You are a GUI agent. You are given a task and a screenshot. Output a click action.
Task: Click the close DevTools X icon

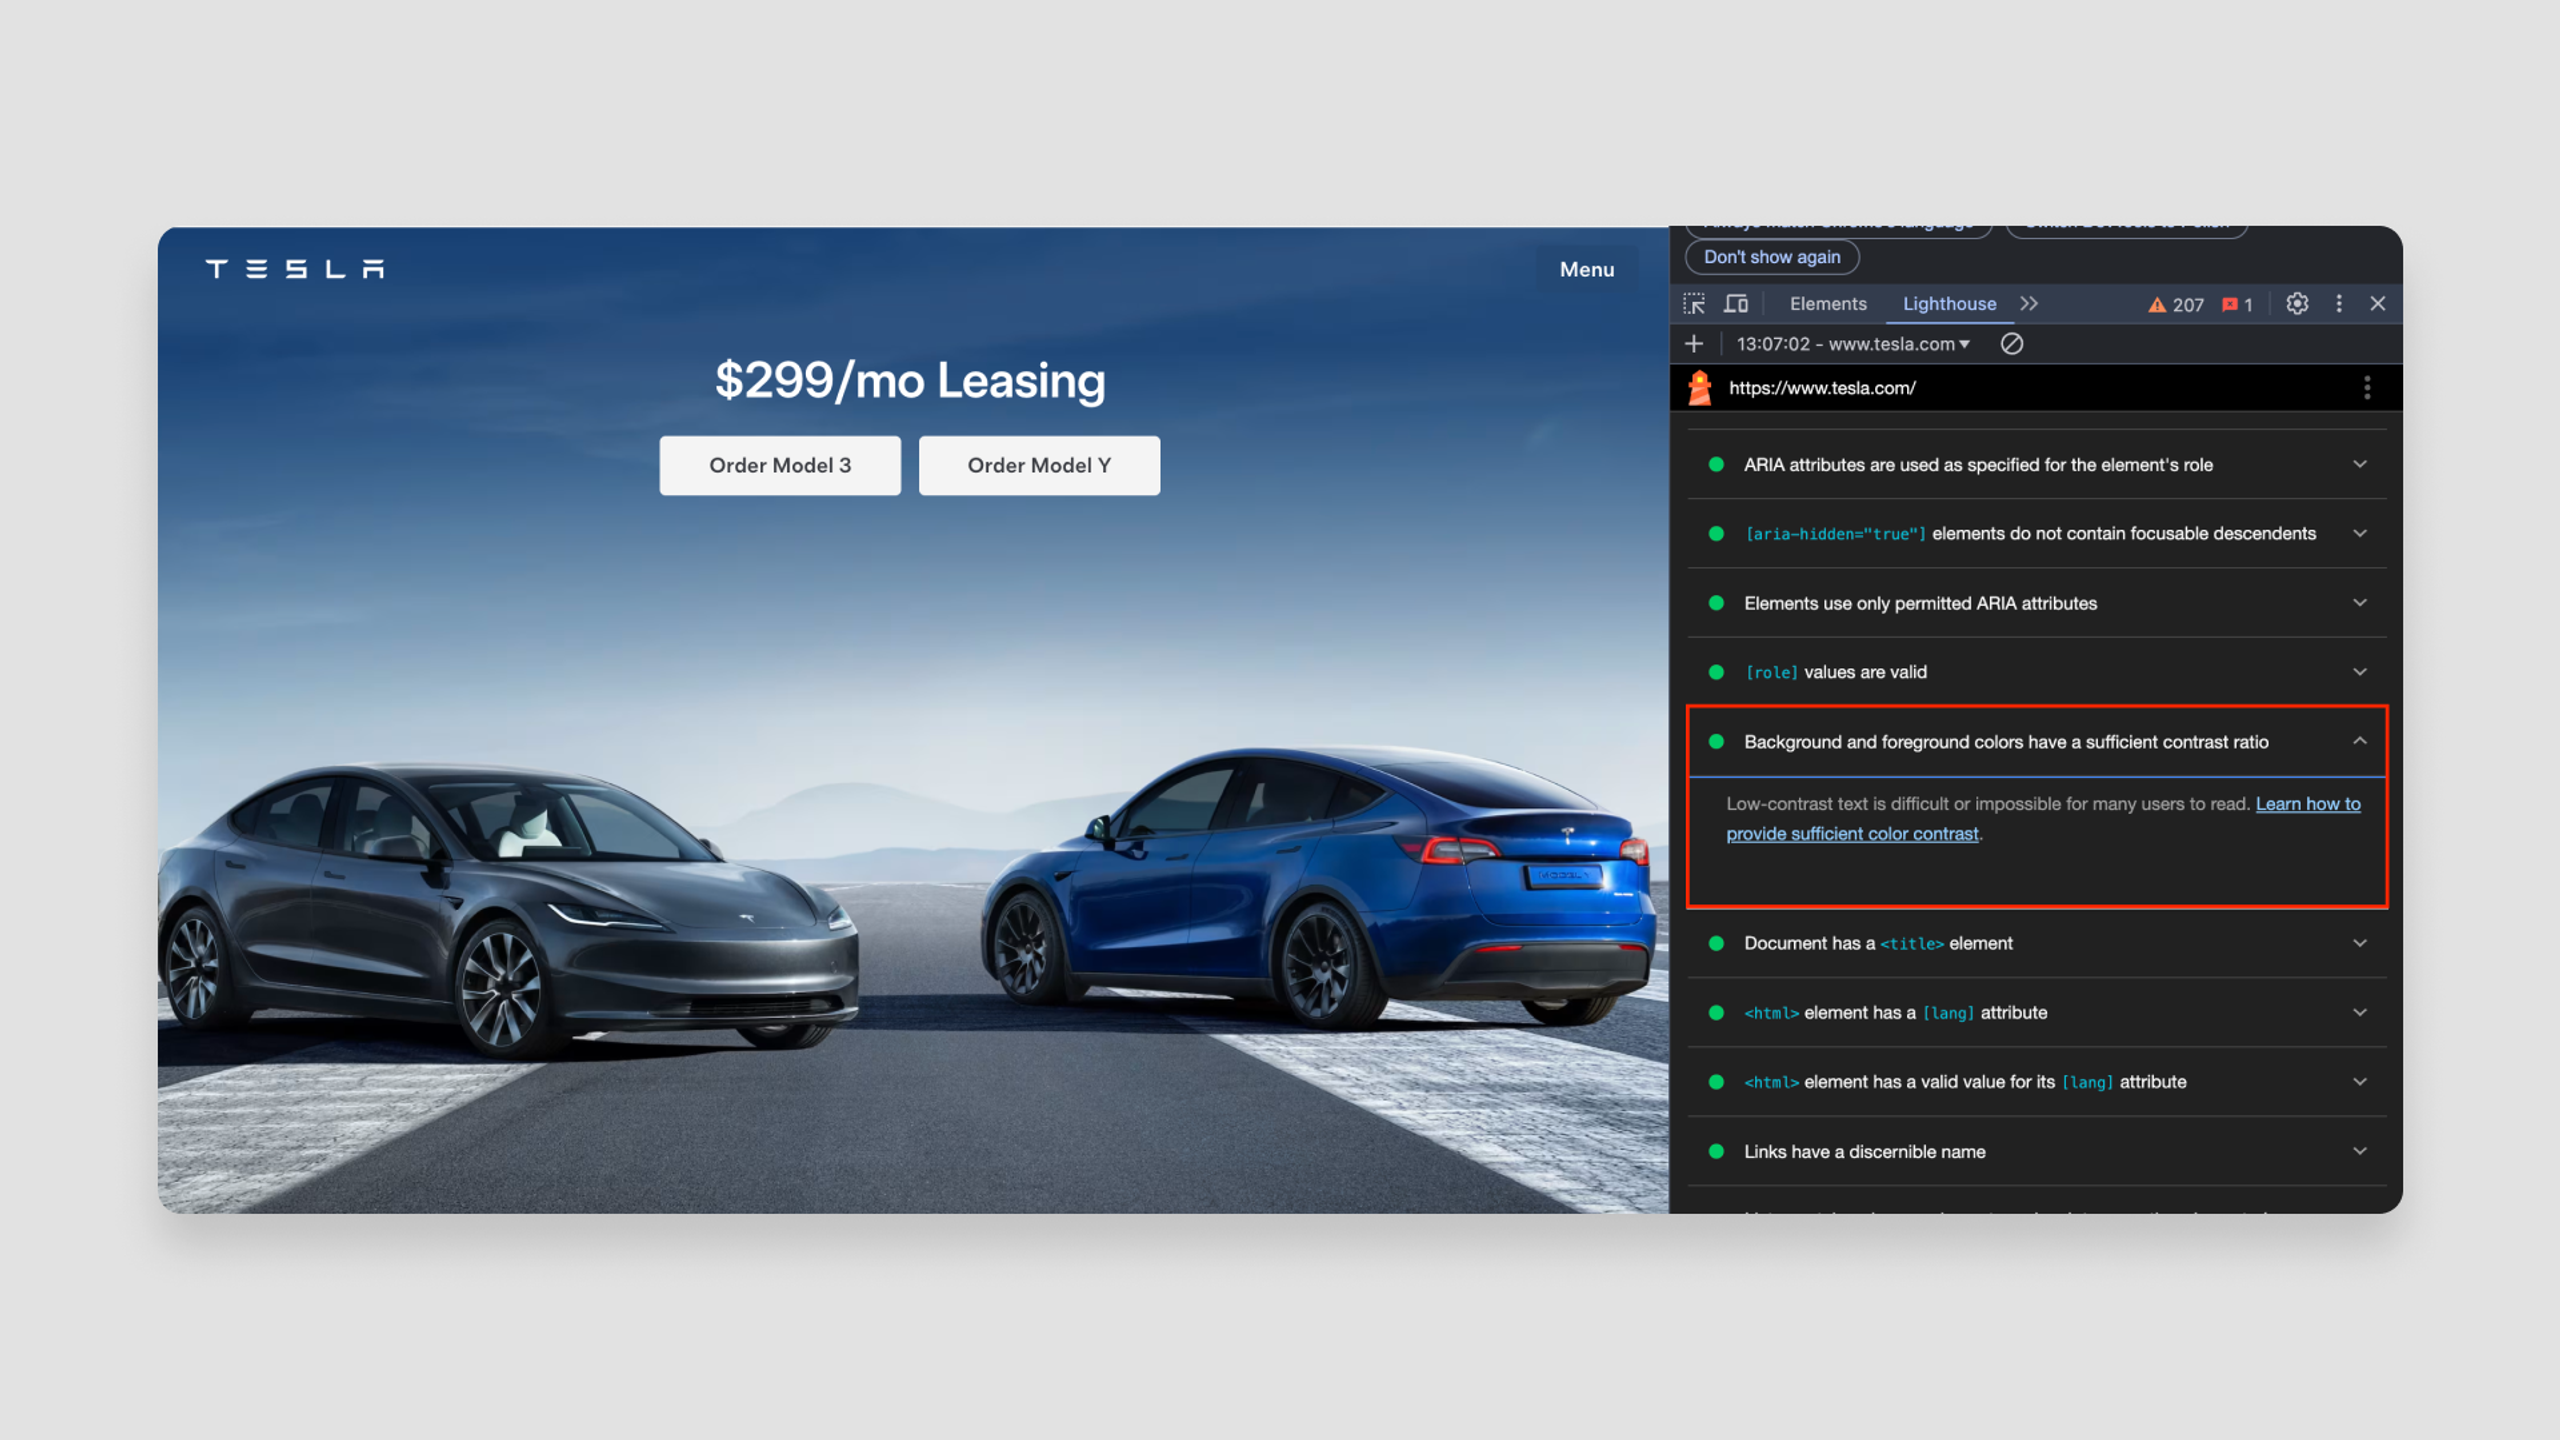click(2377, 302)
